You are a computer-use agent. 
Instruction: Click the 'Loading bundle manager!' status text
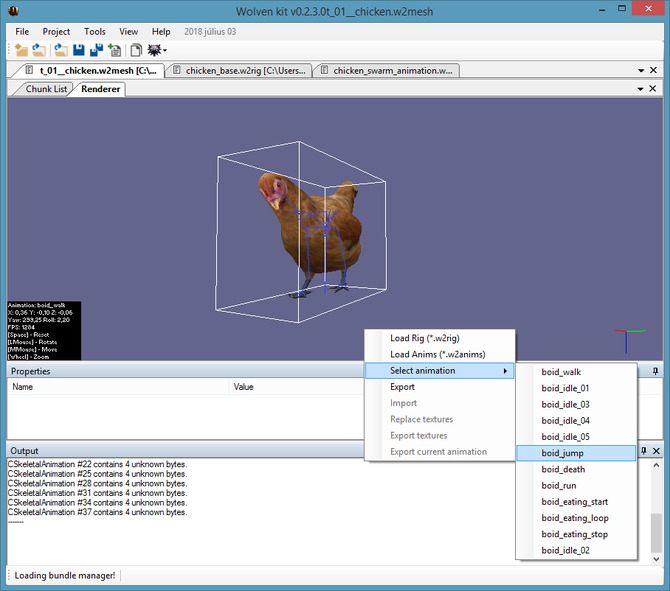(65, 576)
